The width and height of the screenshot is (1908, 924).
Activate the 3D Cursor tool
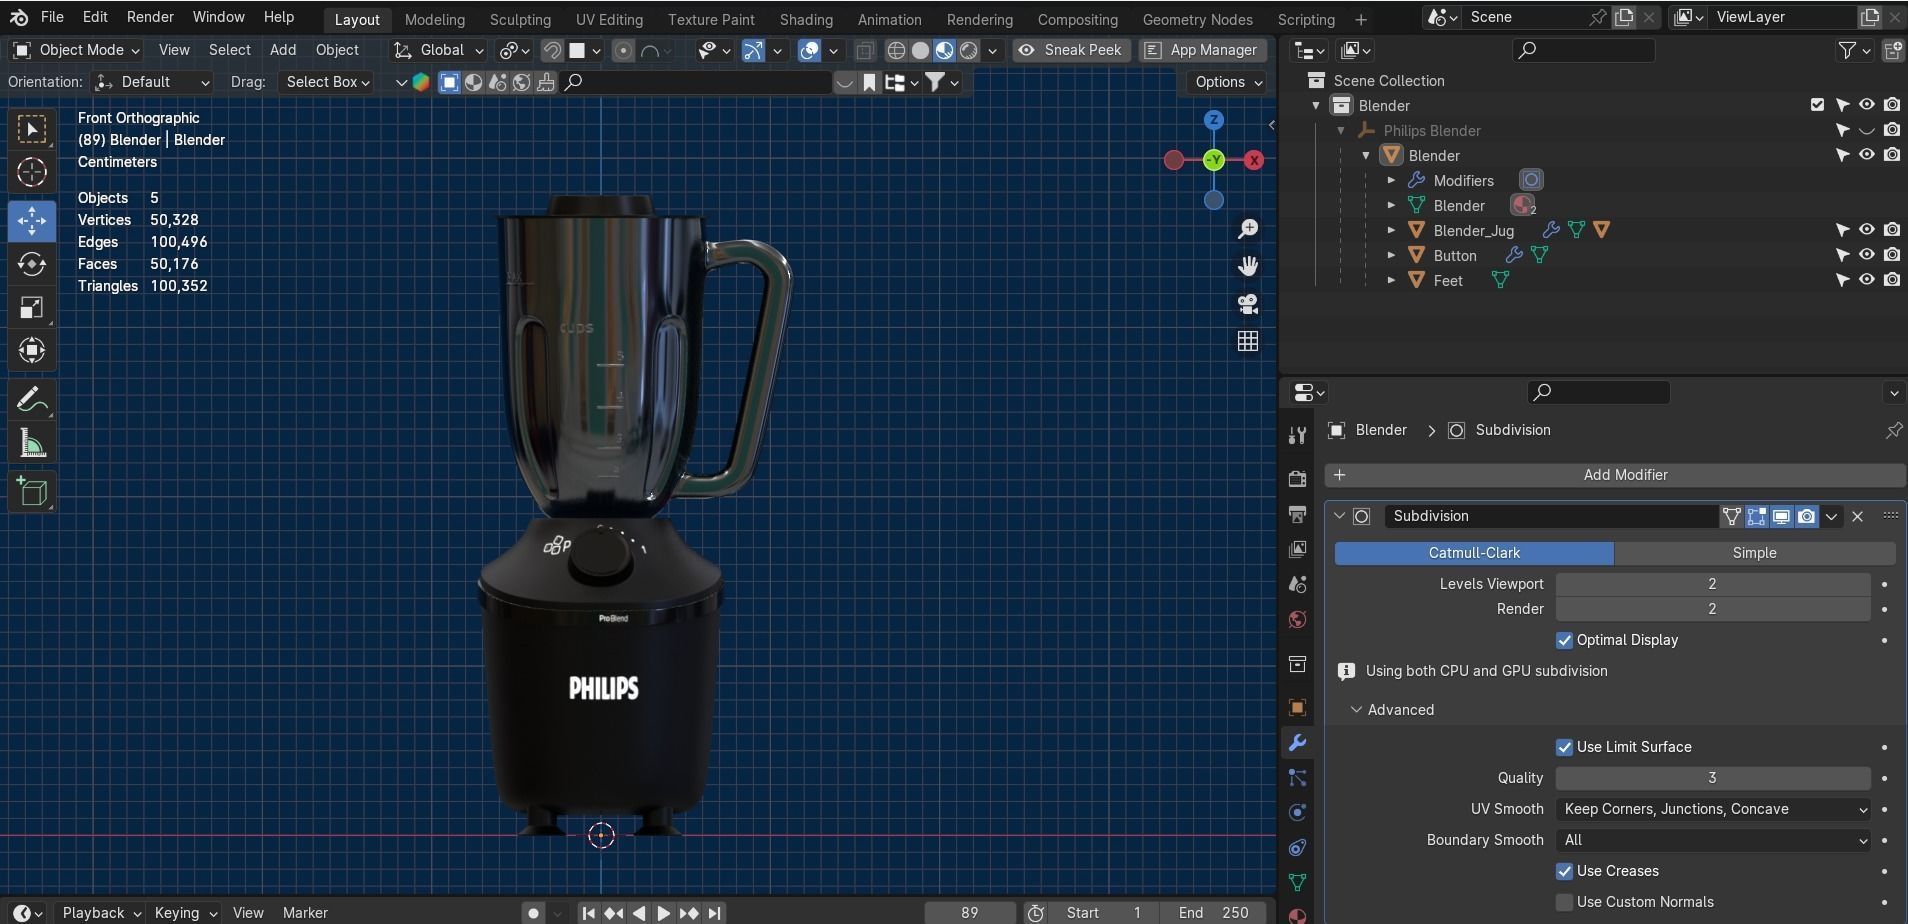[32, 173]
